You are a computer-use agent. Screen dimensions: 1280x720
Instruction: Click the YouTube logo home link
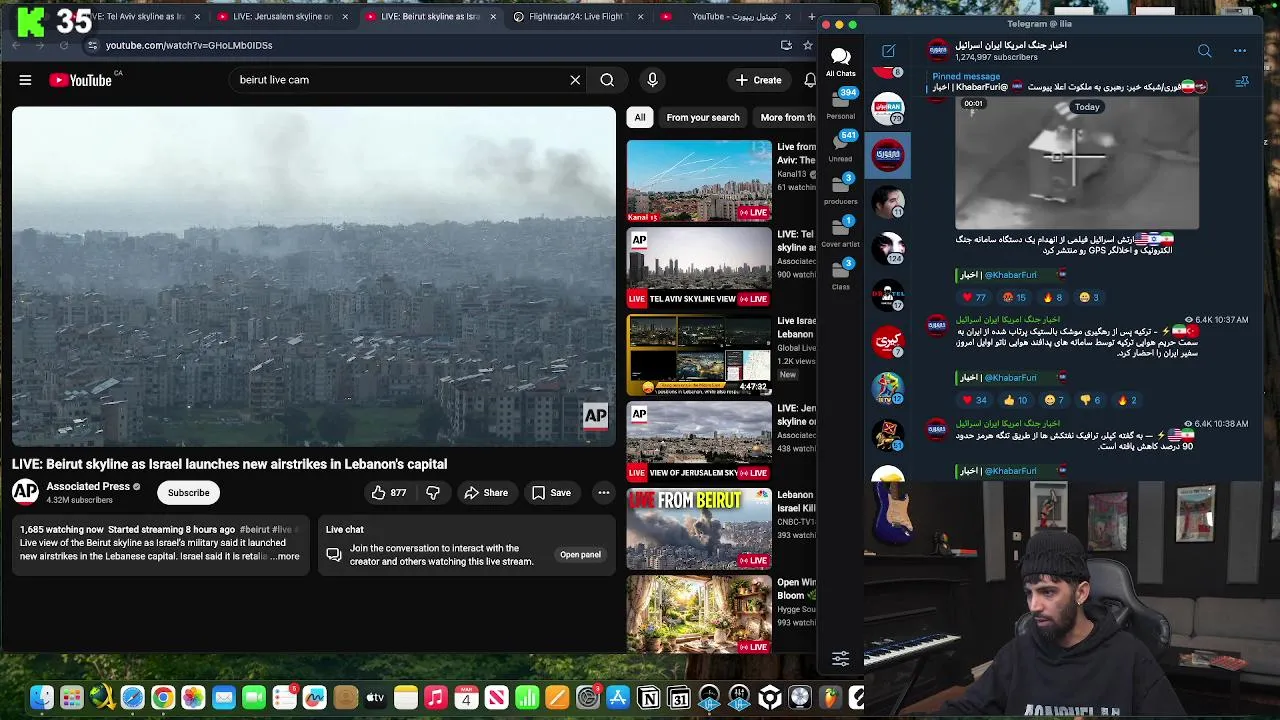[x=81, y=80]
